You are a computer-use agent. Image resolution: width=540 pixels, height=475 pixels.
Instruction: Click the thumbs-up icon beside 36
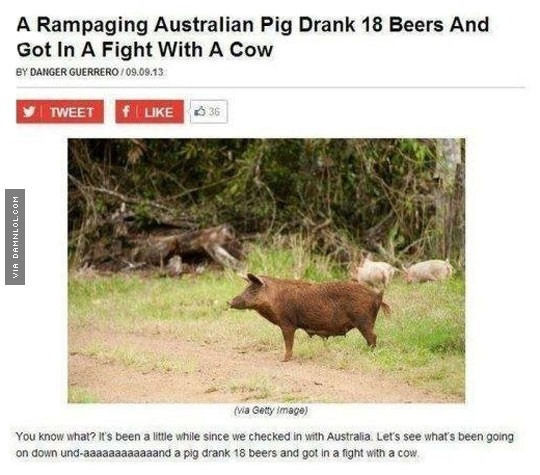tap(200, 111)
